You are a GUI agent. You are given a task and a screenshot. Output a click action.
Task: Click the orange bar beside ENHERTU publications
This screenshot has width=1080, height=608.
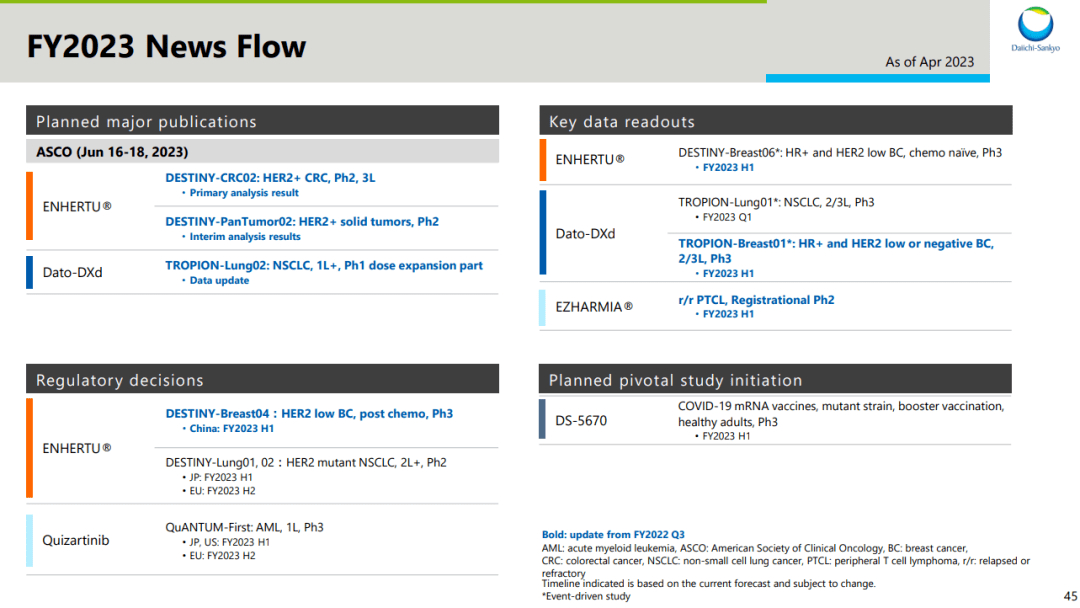point(30,206)
